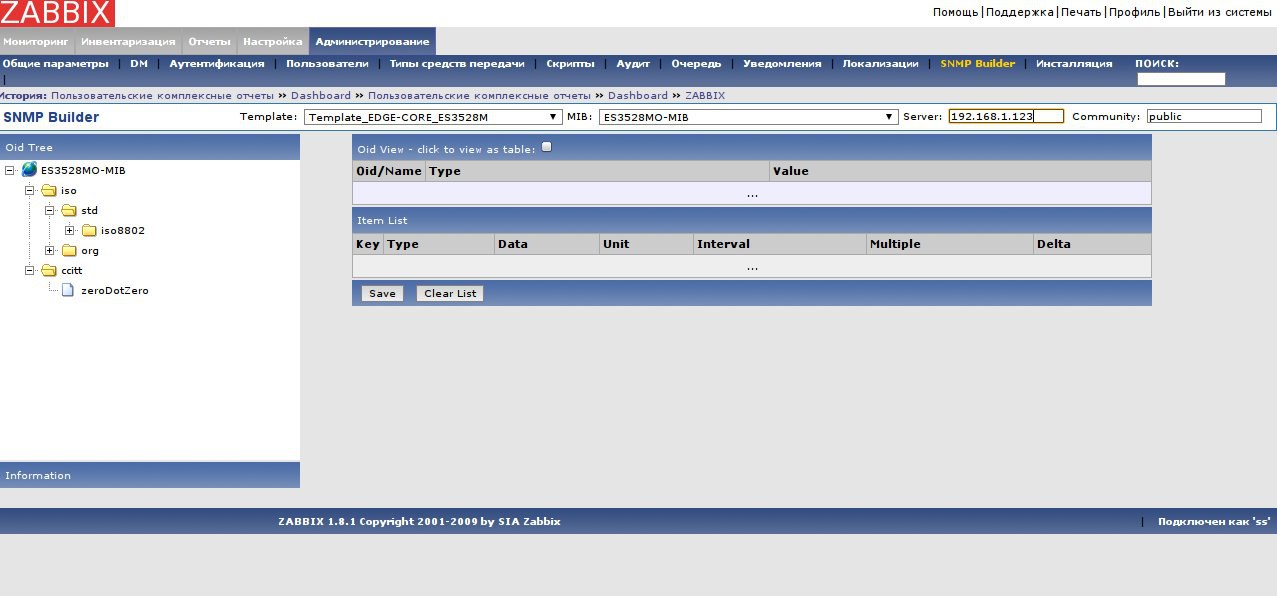Click the std folder icon

69,210
